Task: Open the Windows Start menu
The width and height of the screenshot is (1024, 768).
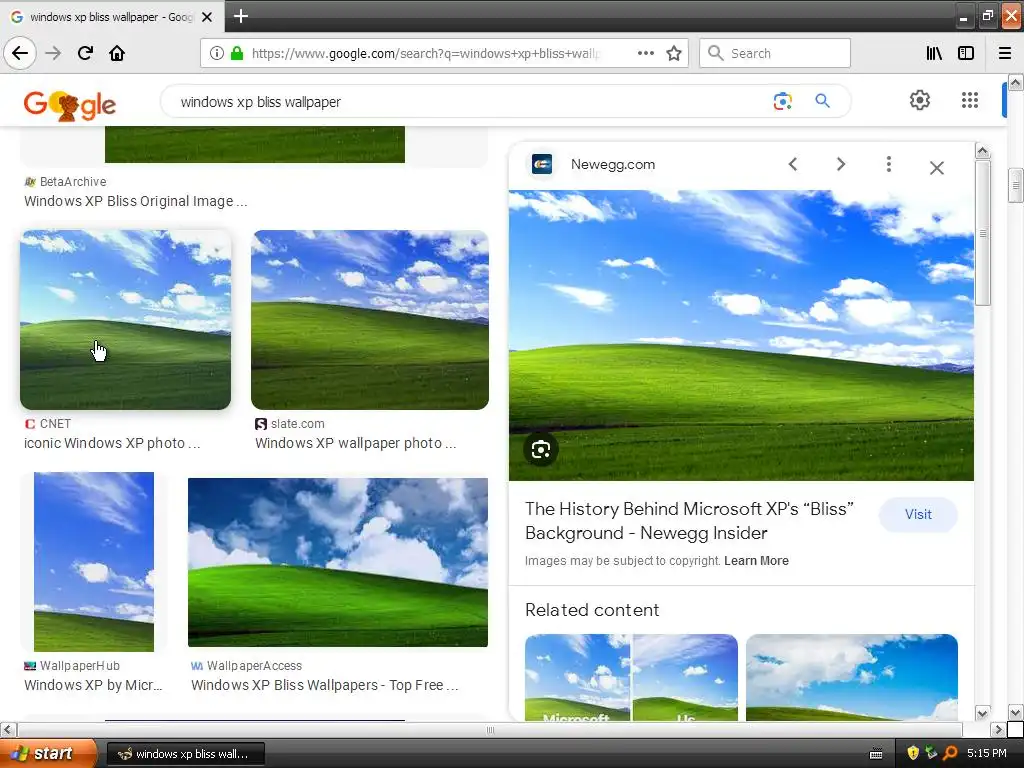Action: click(47, 754)
